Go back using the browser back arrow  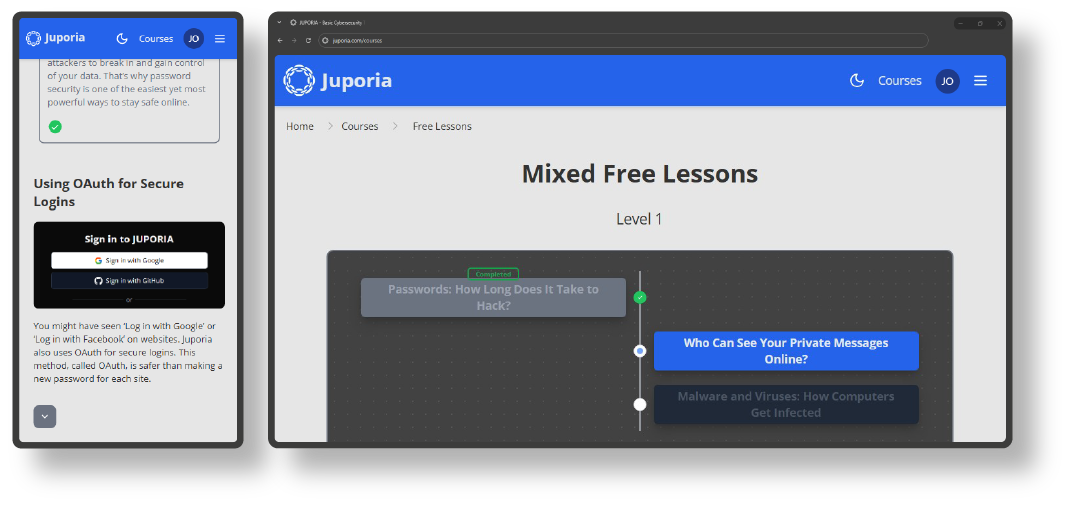click(280, 41)
